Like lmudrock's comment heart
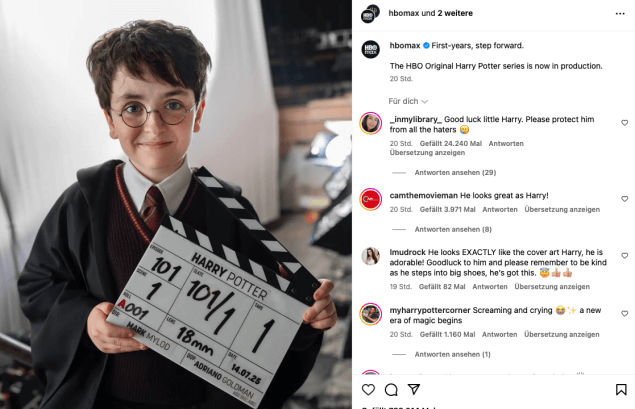The image size is (635, 409). pos(624,256)
